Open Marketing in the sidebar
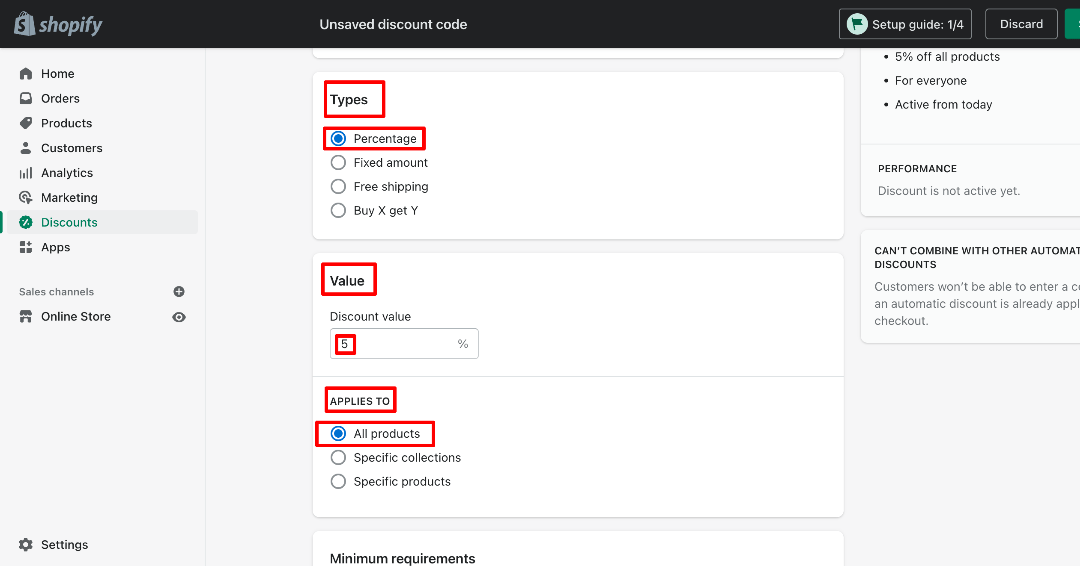The height and width of the screenshot is (566, 1080). (70, 198)
